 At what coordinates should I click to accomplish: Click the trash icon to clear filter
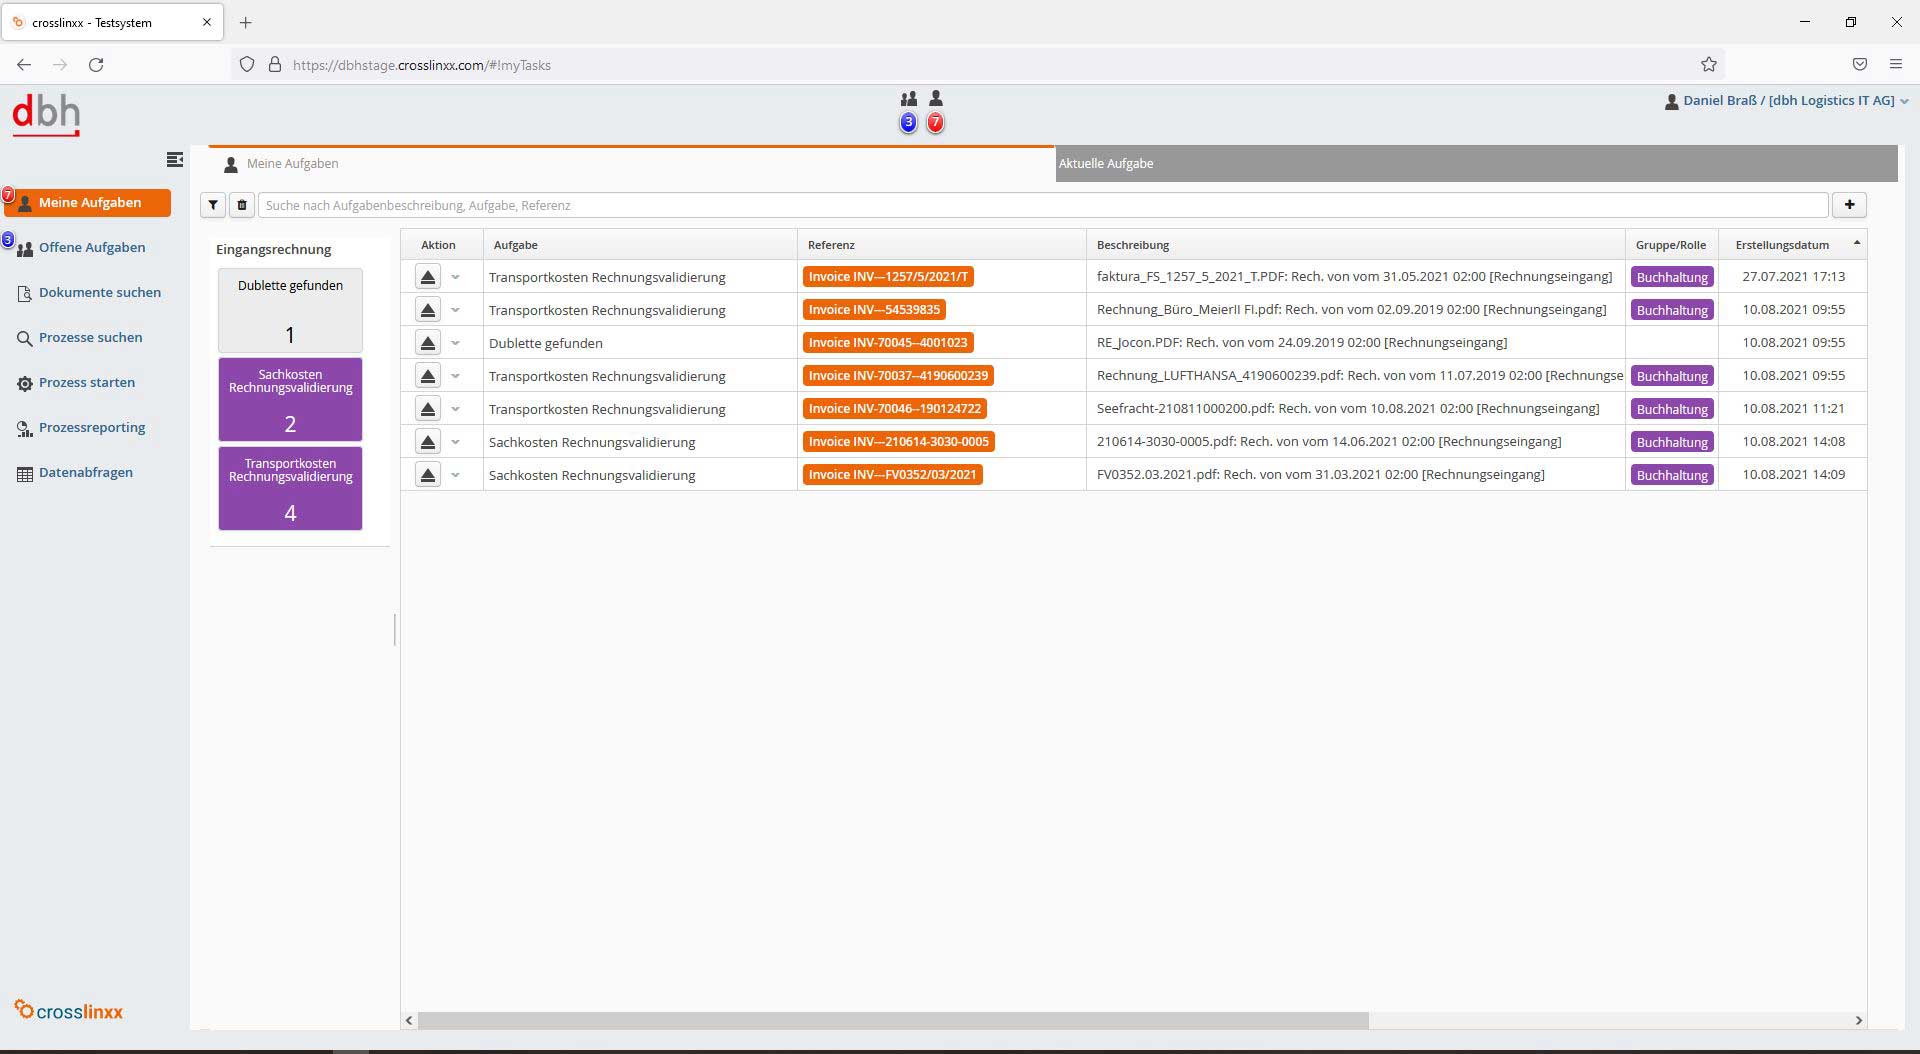point(242,205)
